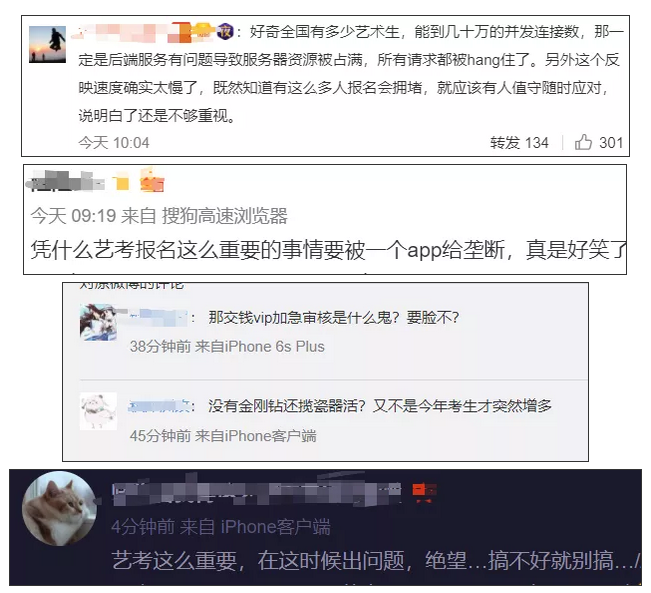Open the post text 凭什么艺考报名这么重要

[x=329, y=250]
